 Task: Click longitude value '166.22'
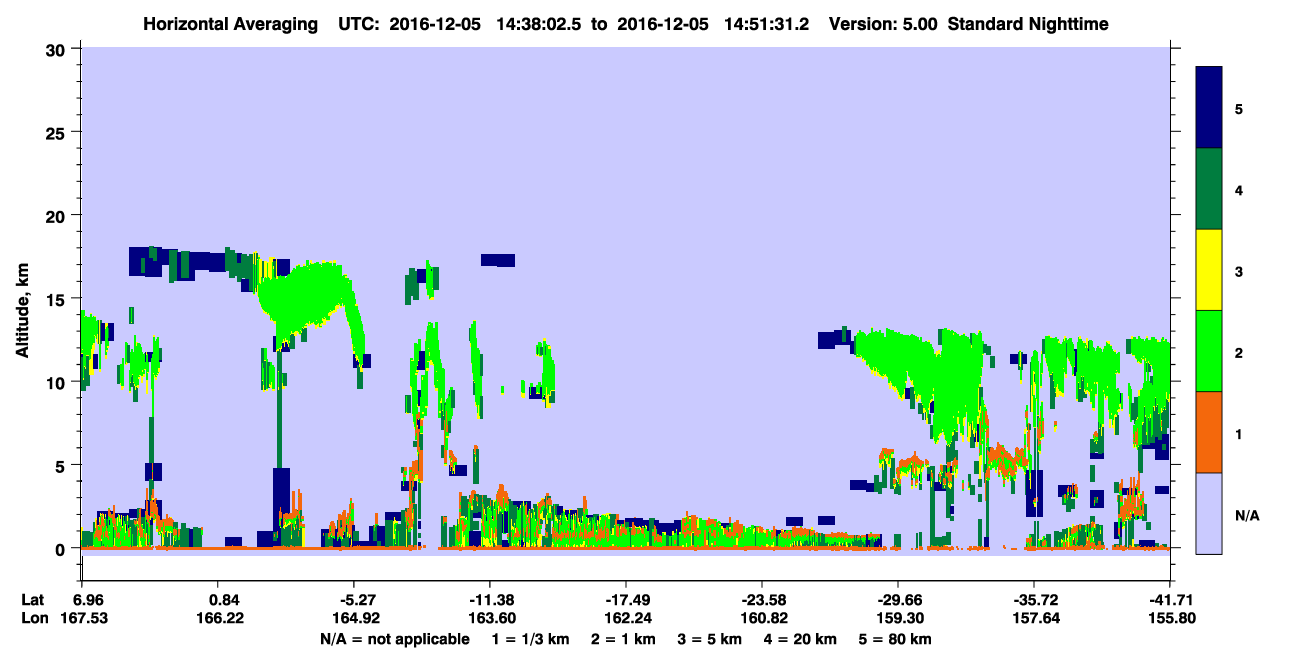[x=222, y=618]
